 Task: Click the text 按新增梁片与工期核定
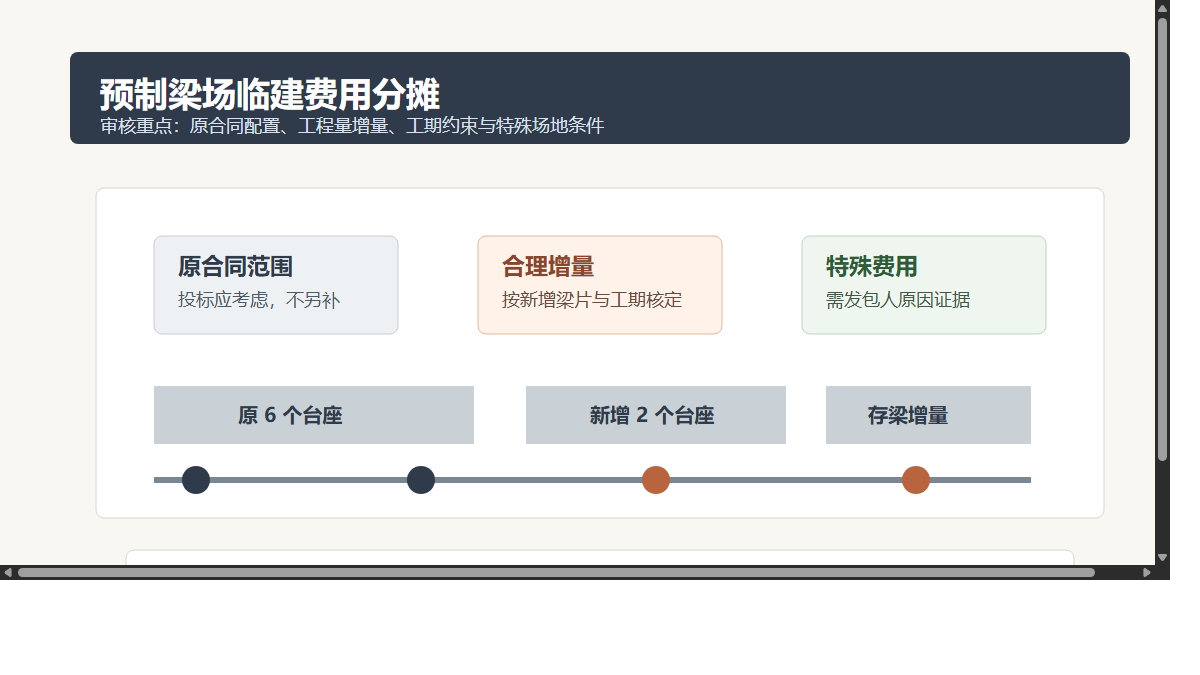point(592,300)
